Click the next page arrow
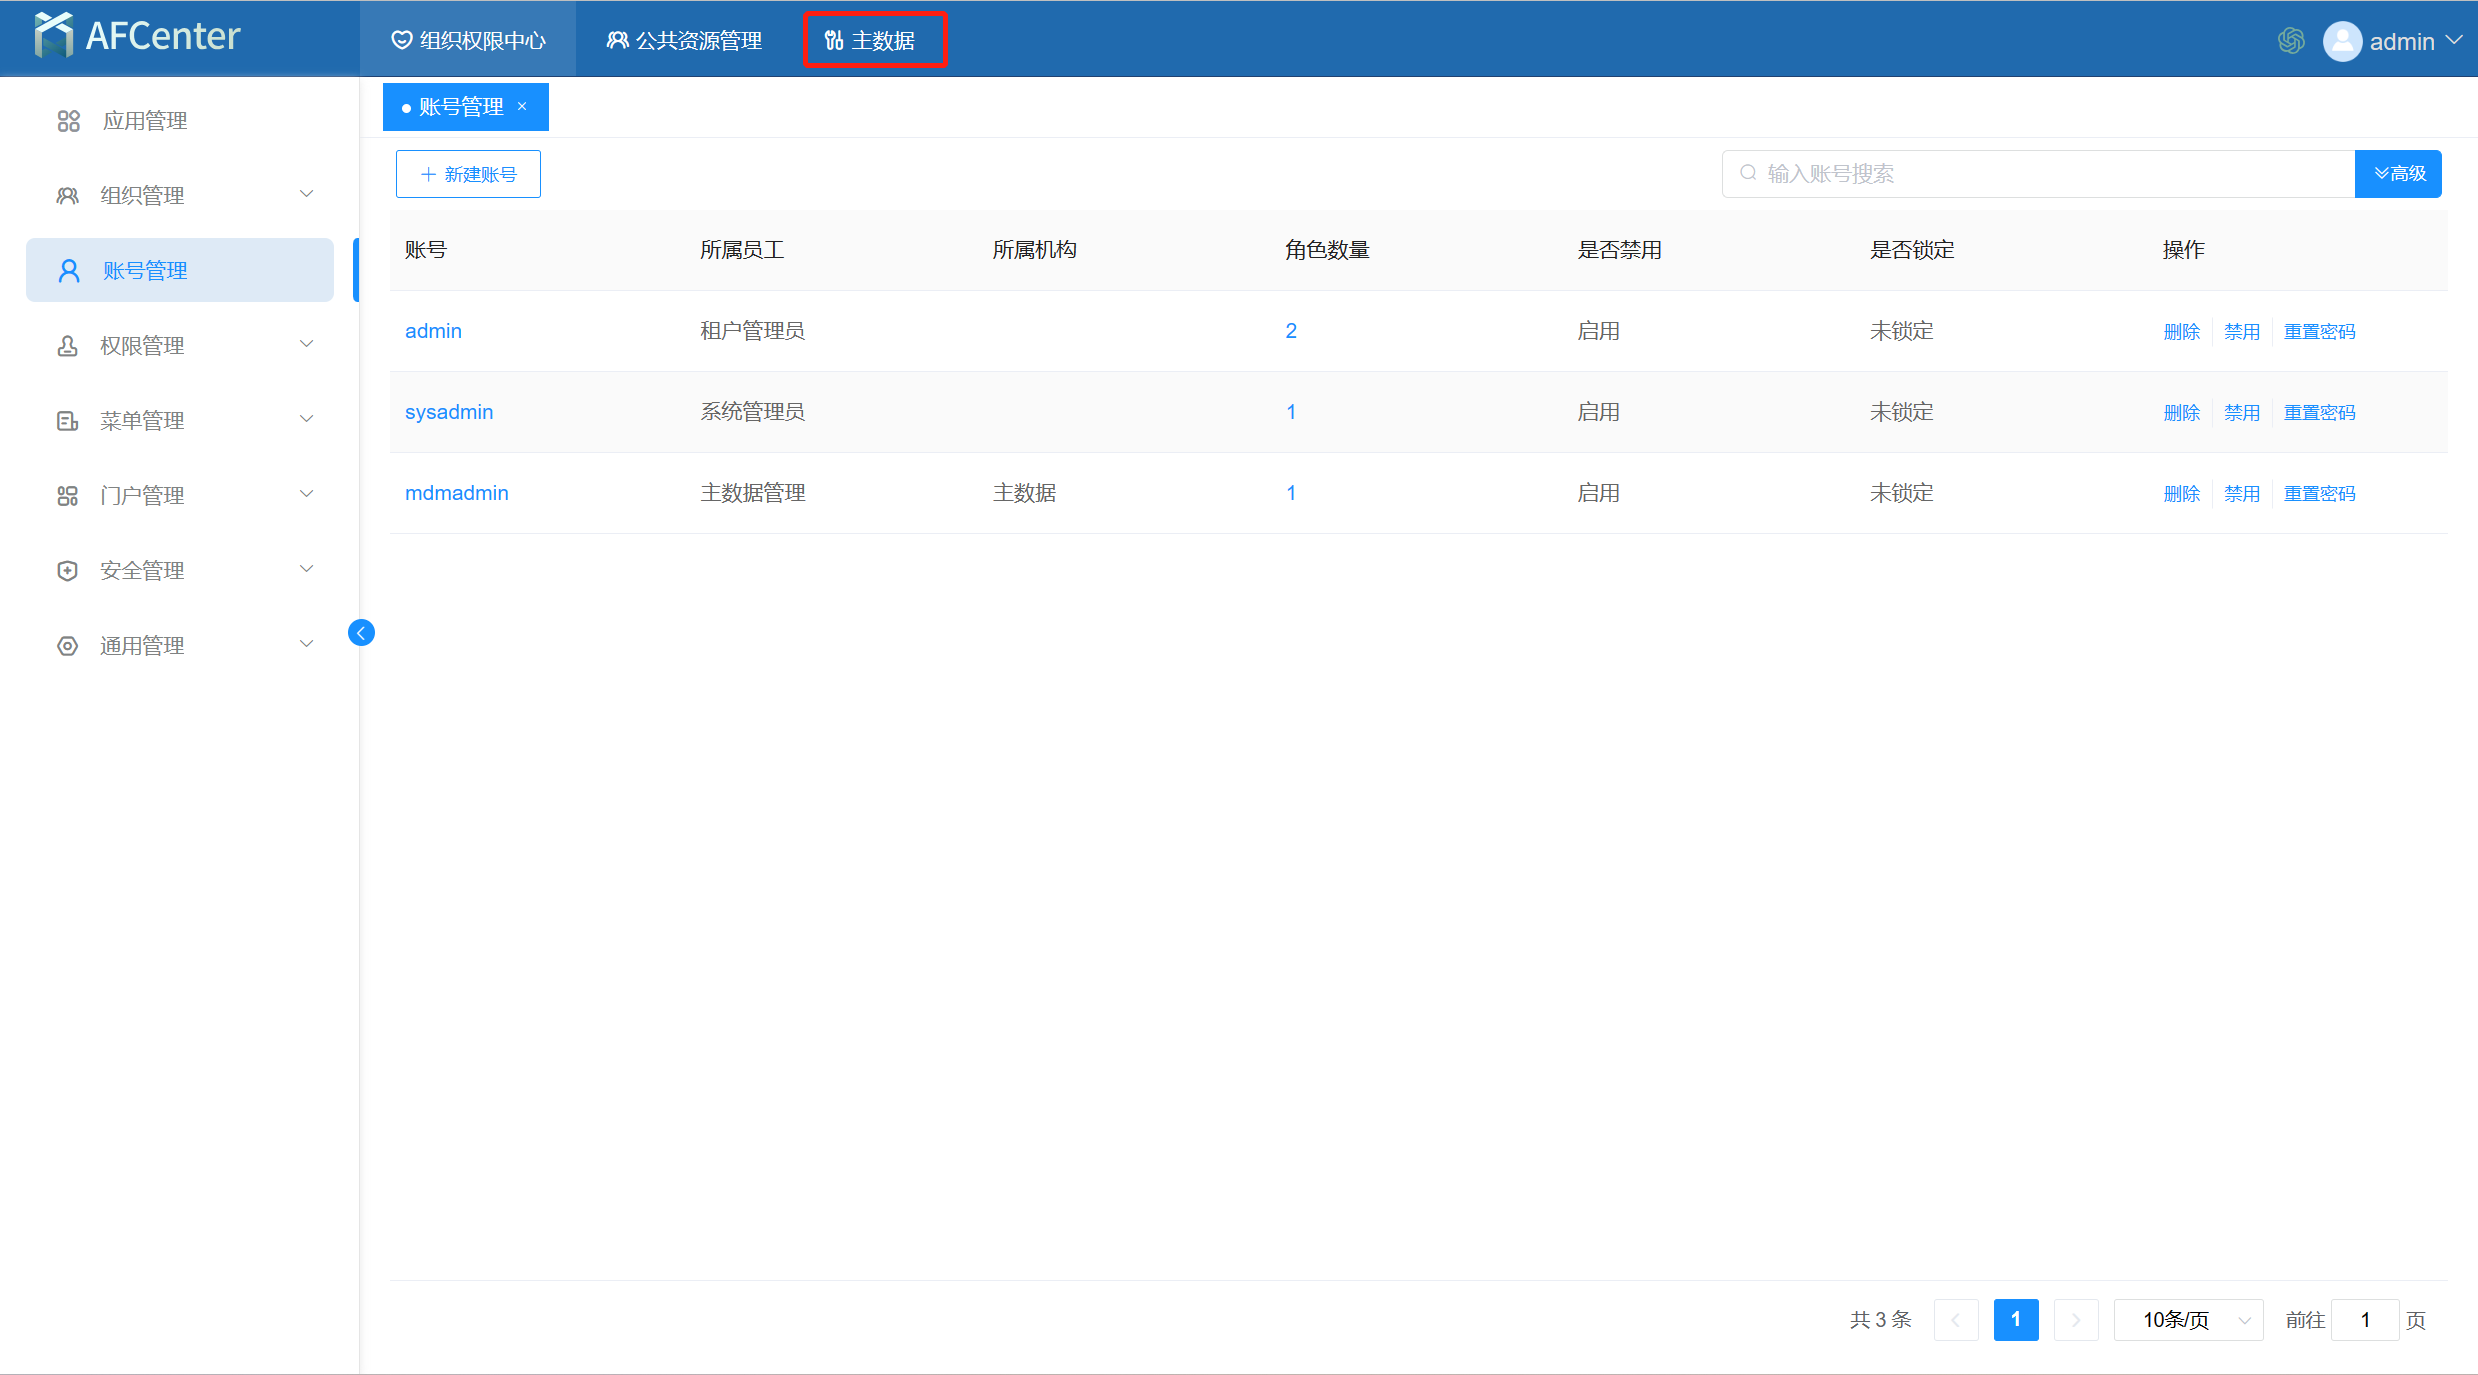 [2076, 1320]
